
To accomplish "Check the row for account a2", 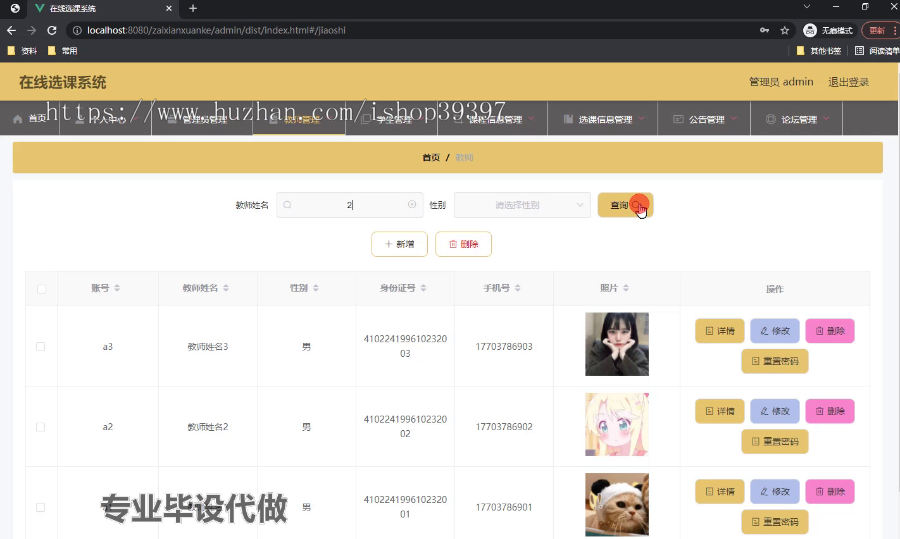I will [40, 426].
